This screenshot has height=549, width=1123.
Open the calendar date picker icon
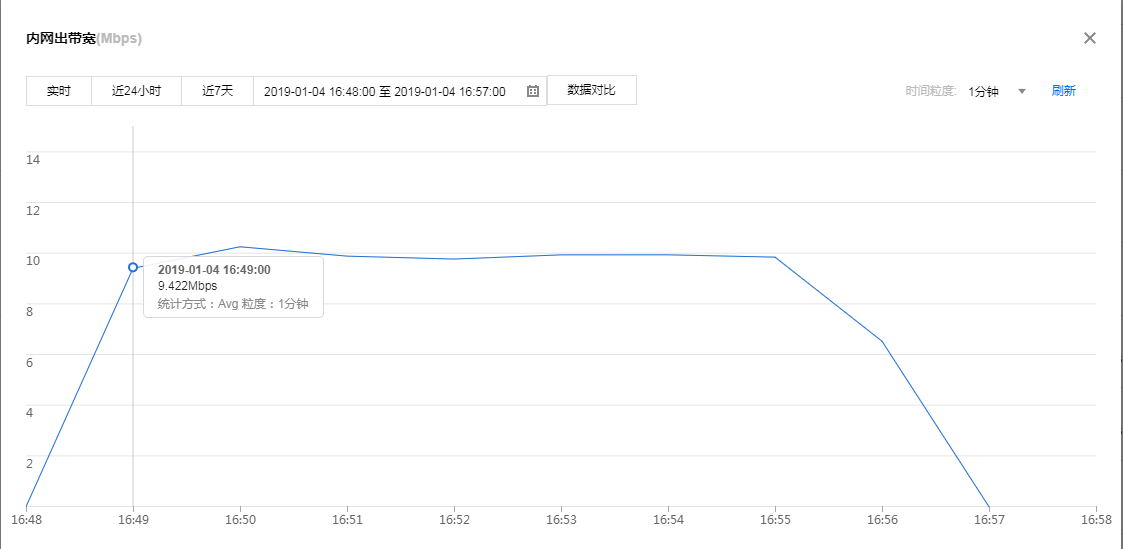point(532,91)
